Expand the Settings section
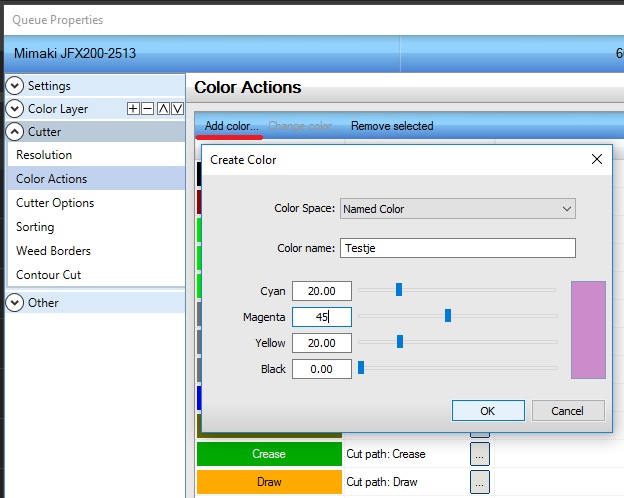The width and height of the screenshot is (624, 498). coord(15,86)
